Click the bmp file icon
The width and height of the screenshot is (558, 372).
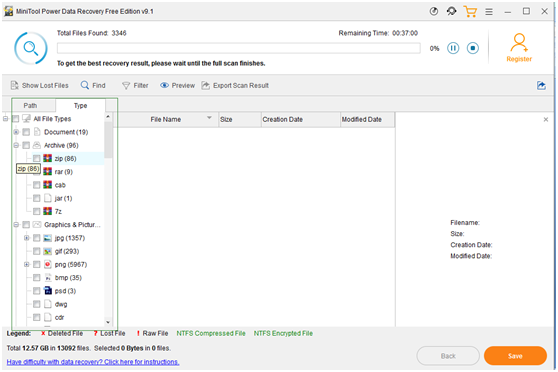click(x=47, y=277)
